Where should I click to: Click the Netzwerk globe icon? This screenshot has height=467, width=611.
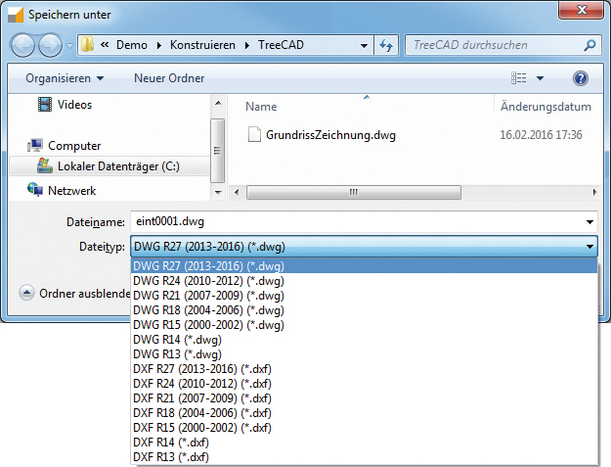pos(35,190)
